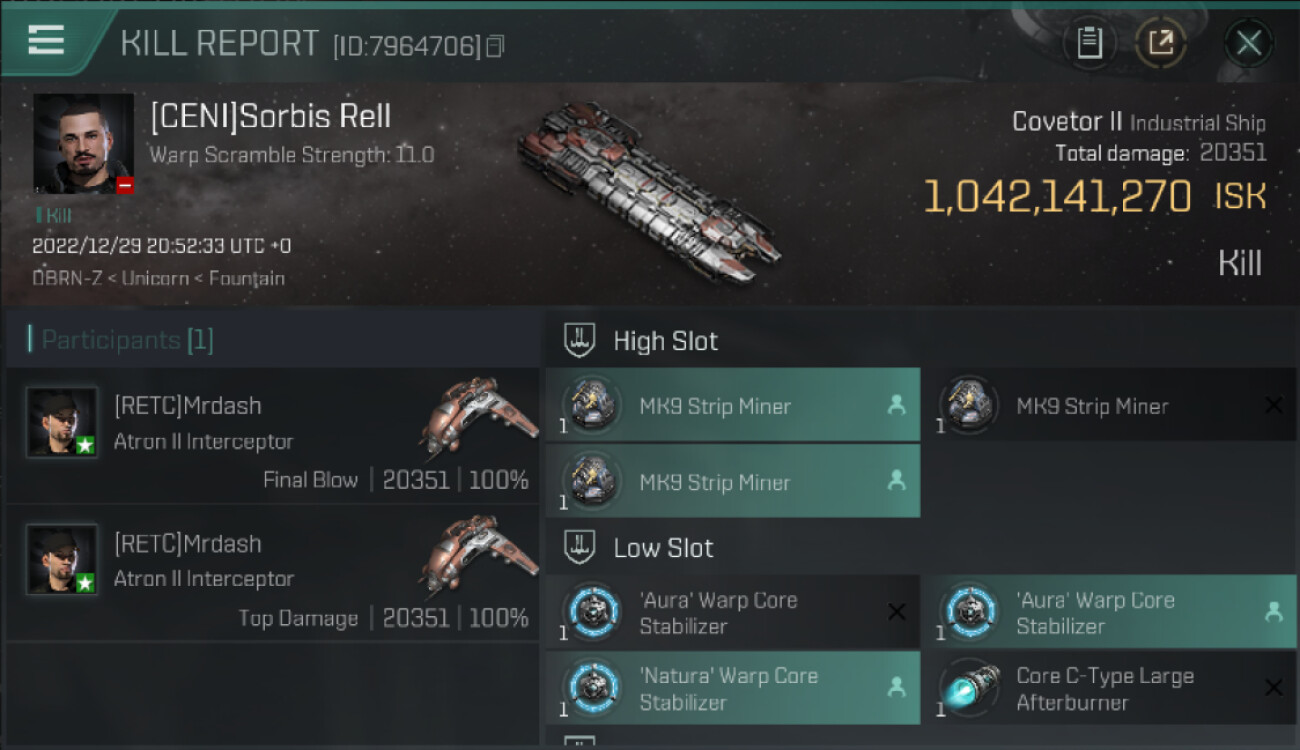Copy the kill report ID

click(x=495, y=46)
